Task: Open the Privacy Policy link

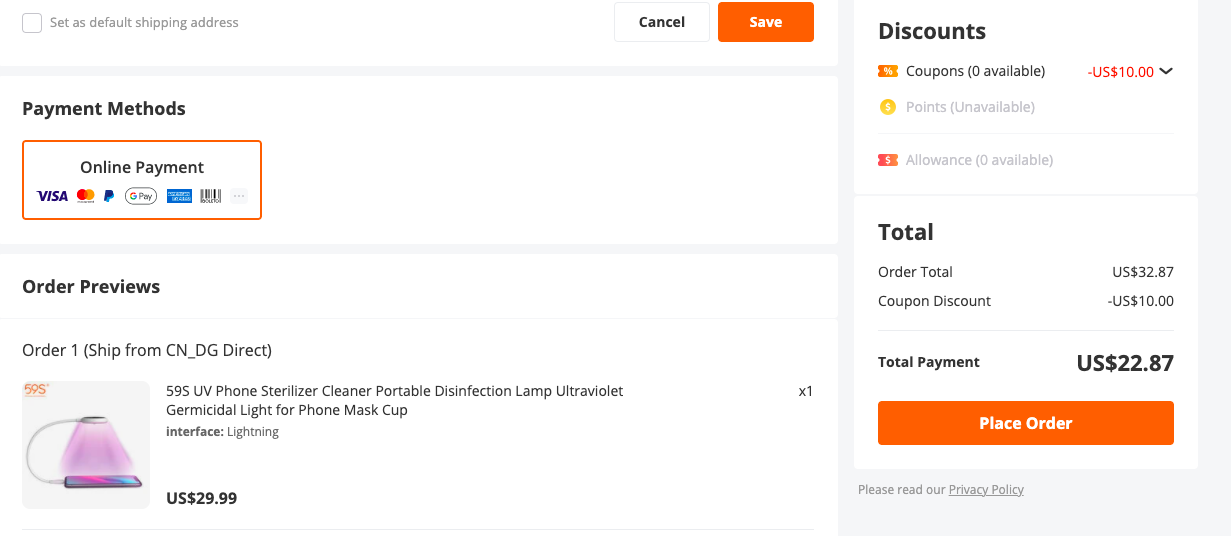Action: click(x=986, y=490)
